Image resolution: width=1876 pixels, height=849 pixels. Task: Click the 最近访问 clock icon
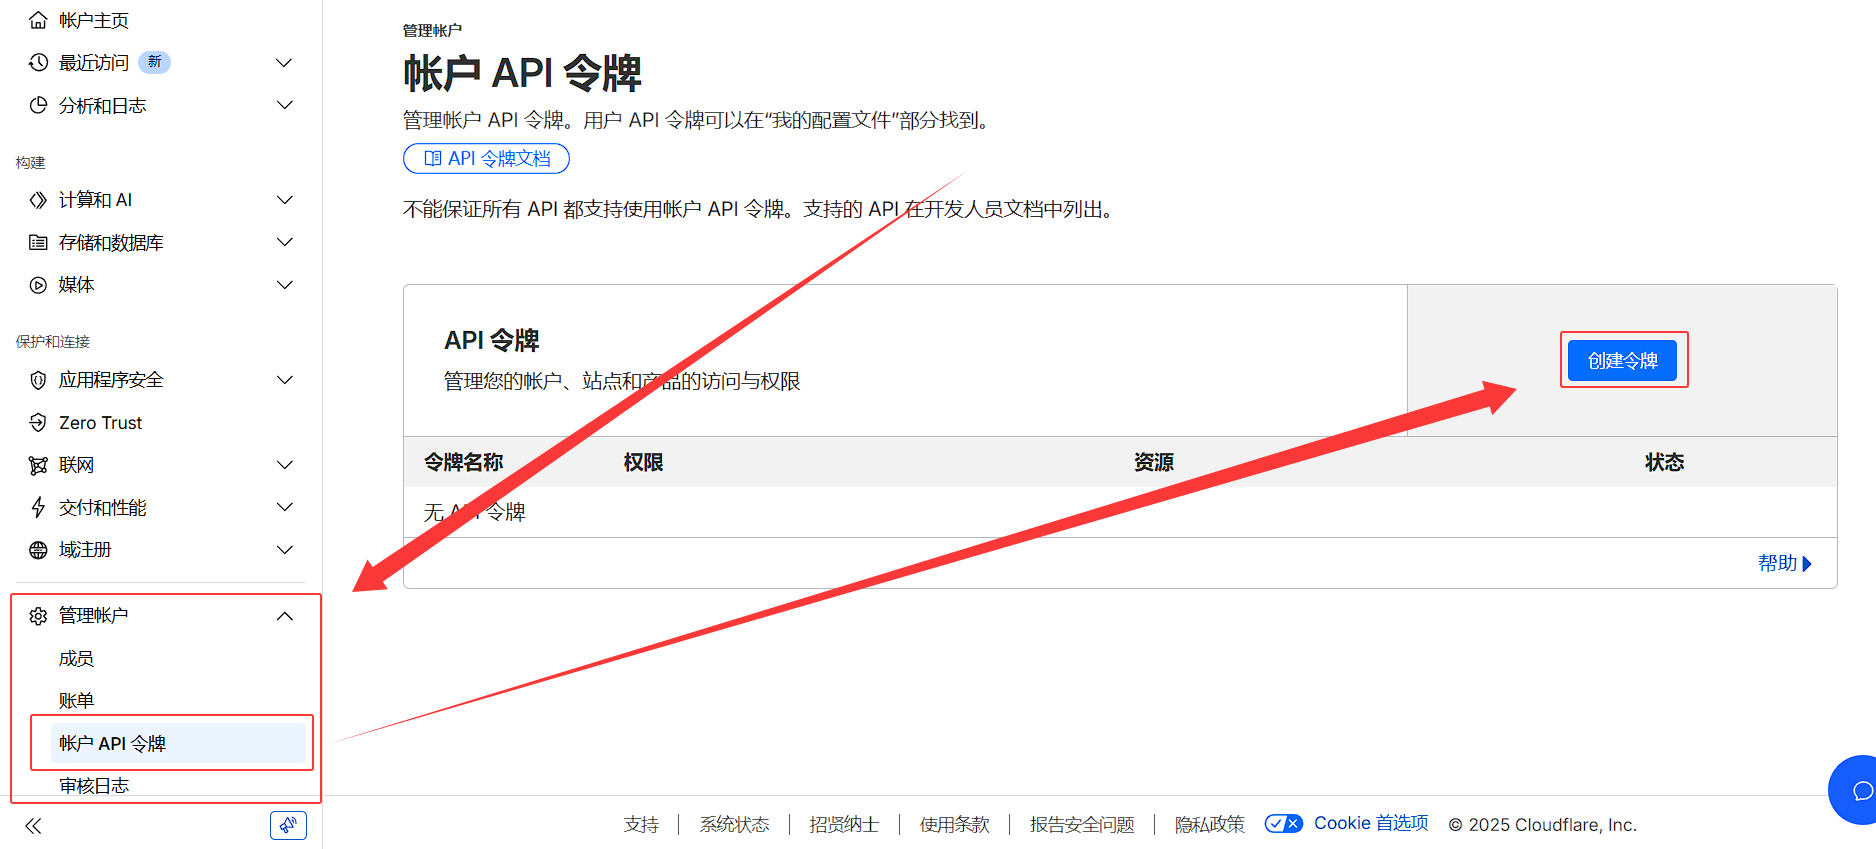[38, 63]
